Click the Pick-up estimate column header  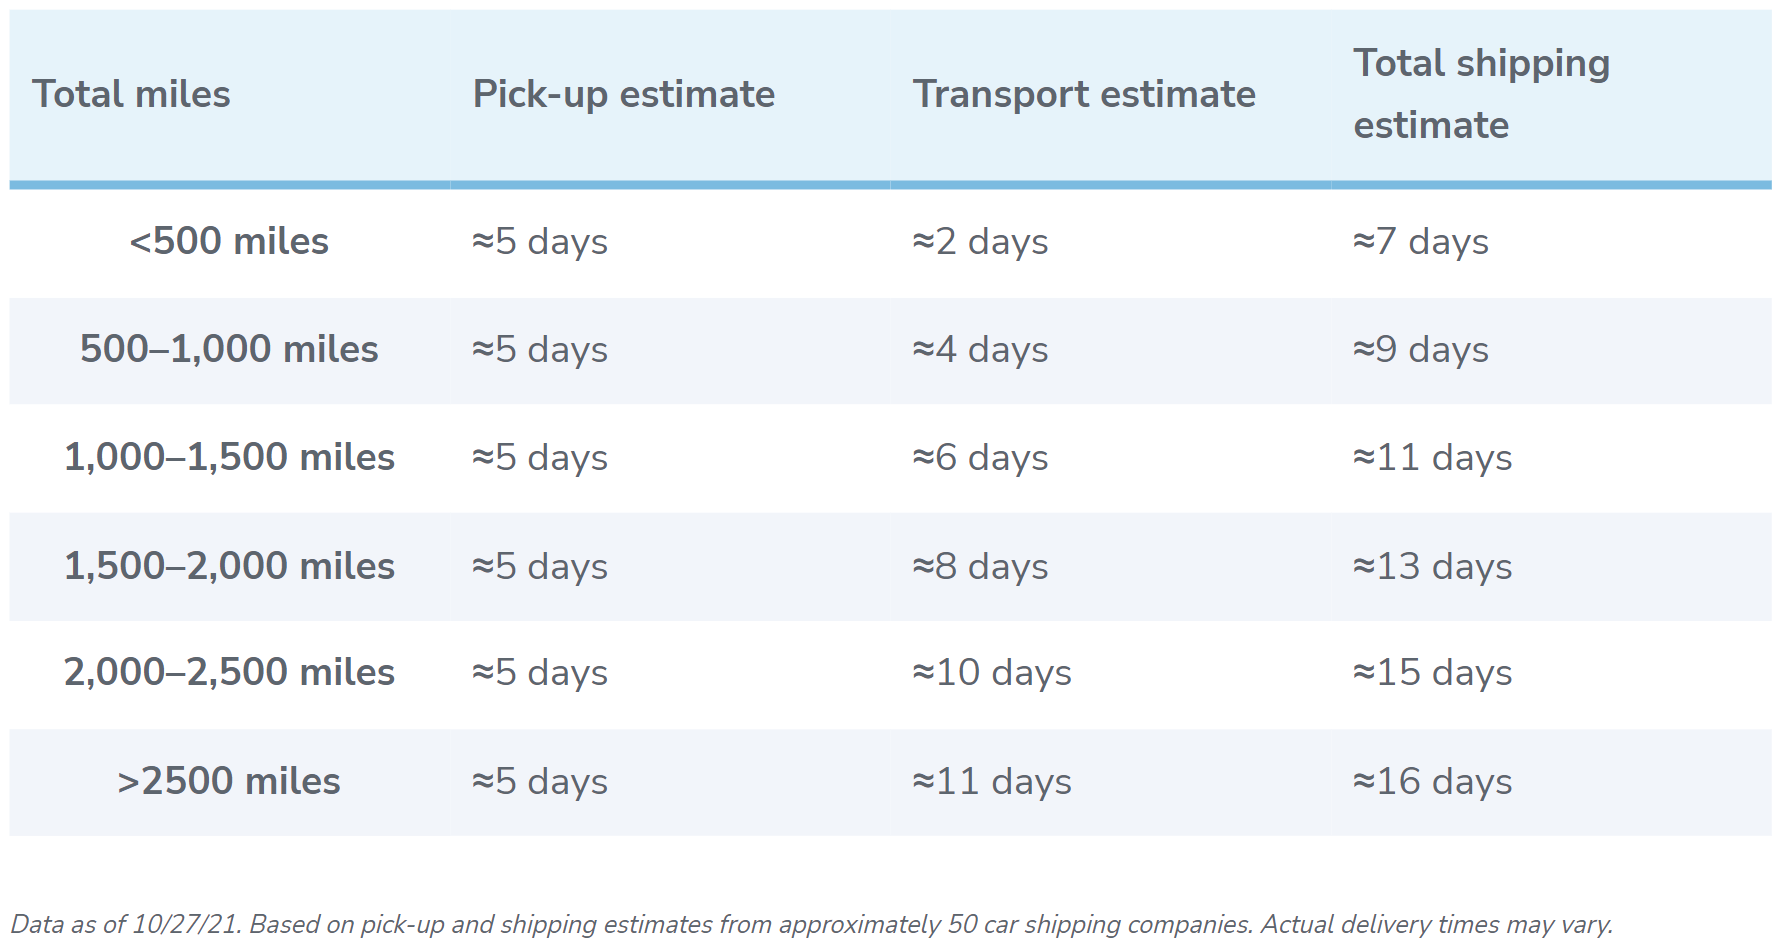tap(623, 94)
